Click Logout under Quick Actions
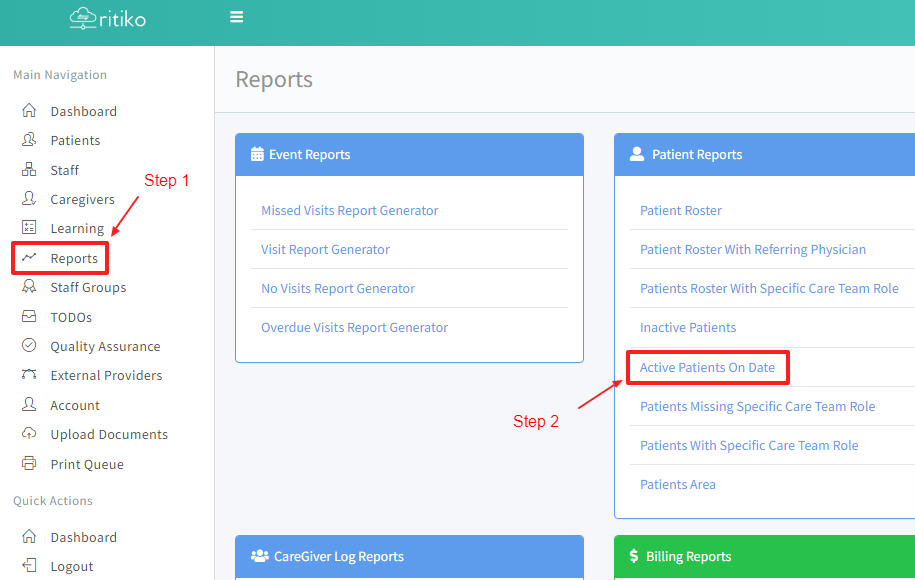 [71, 566]
